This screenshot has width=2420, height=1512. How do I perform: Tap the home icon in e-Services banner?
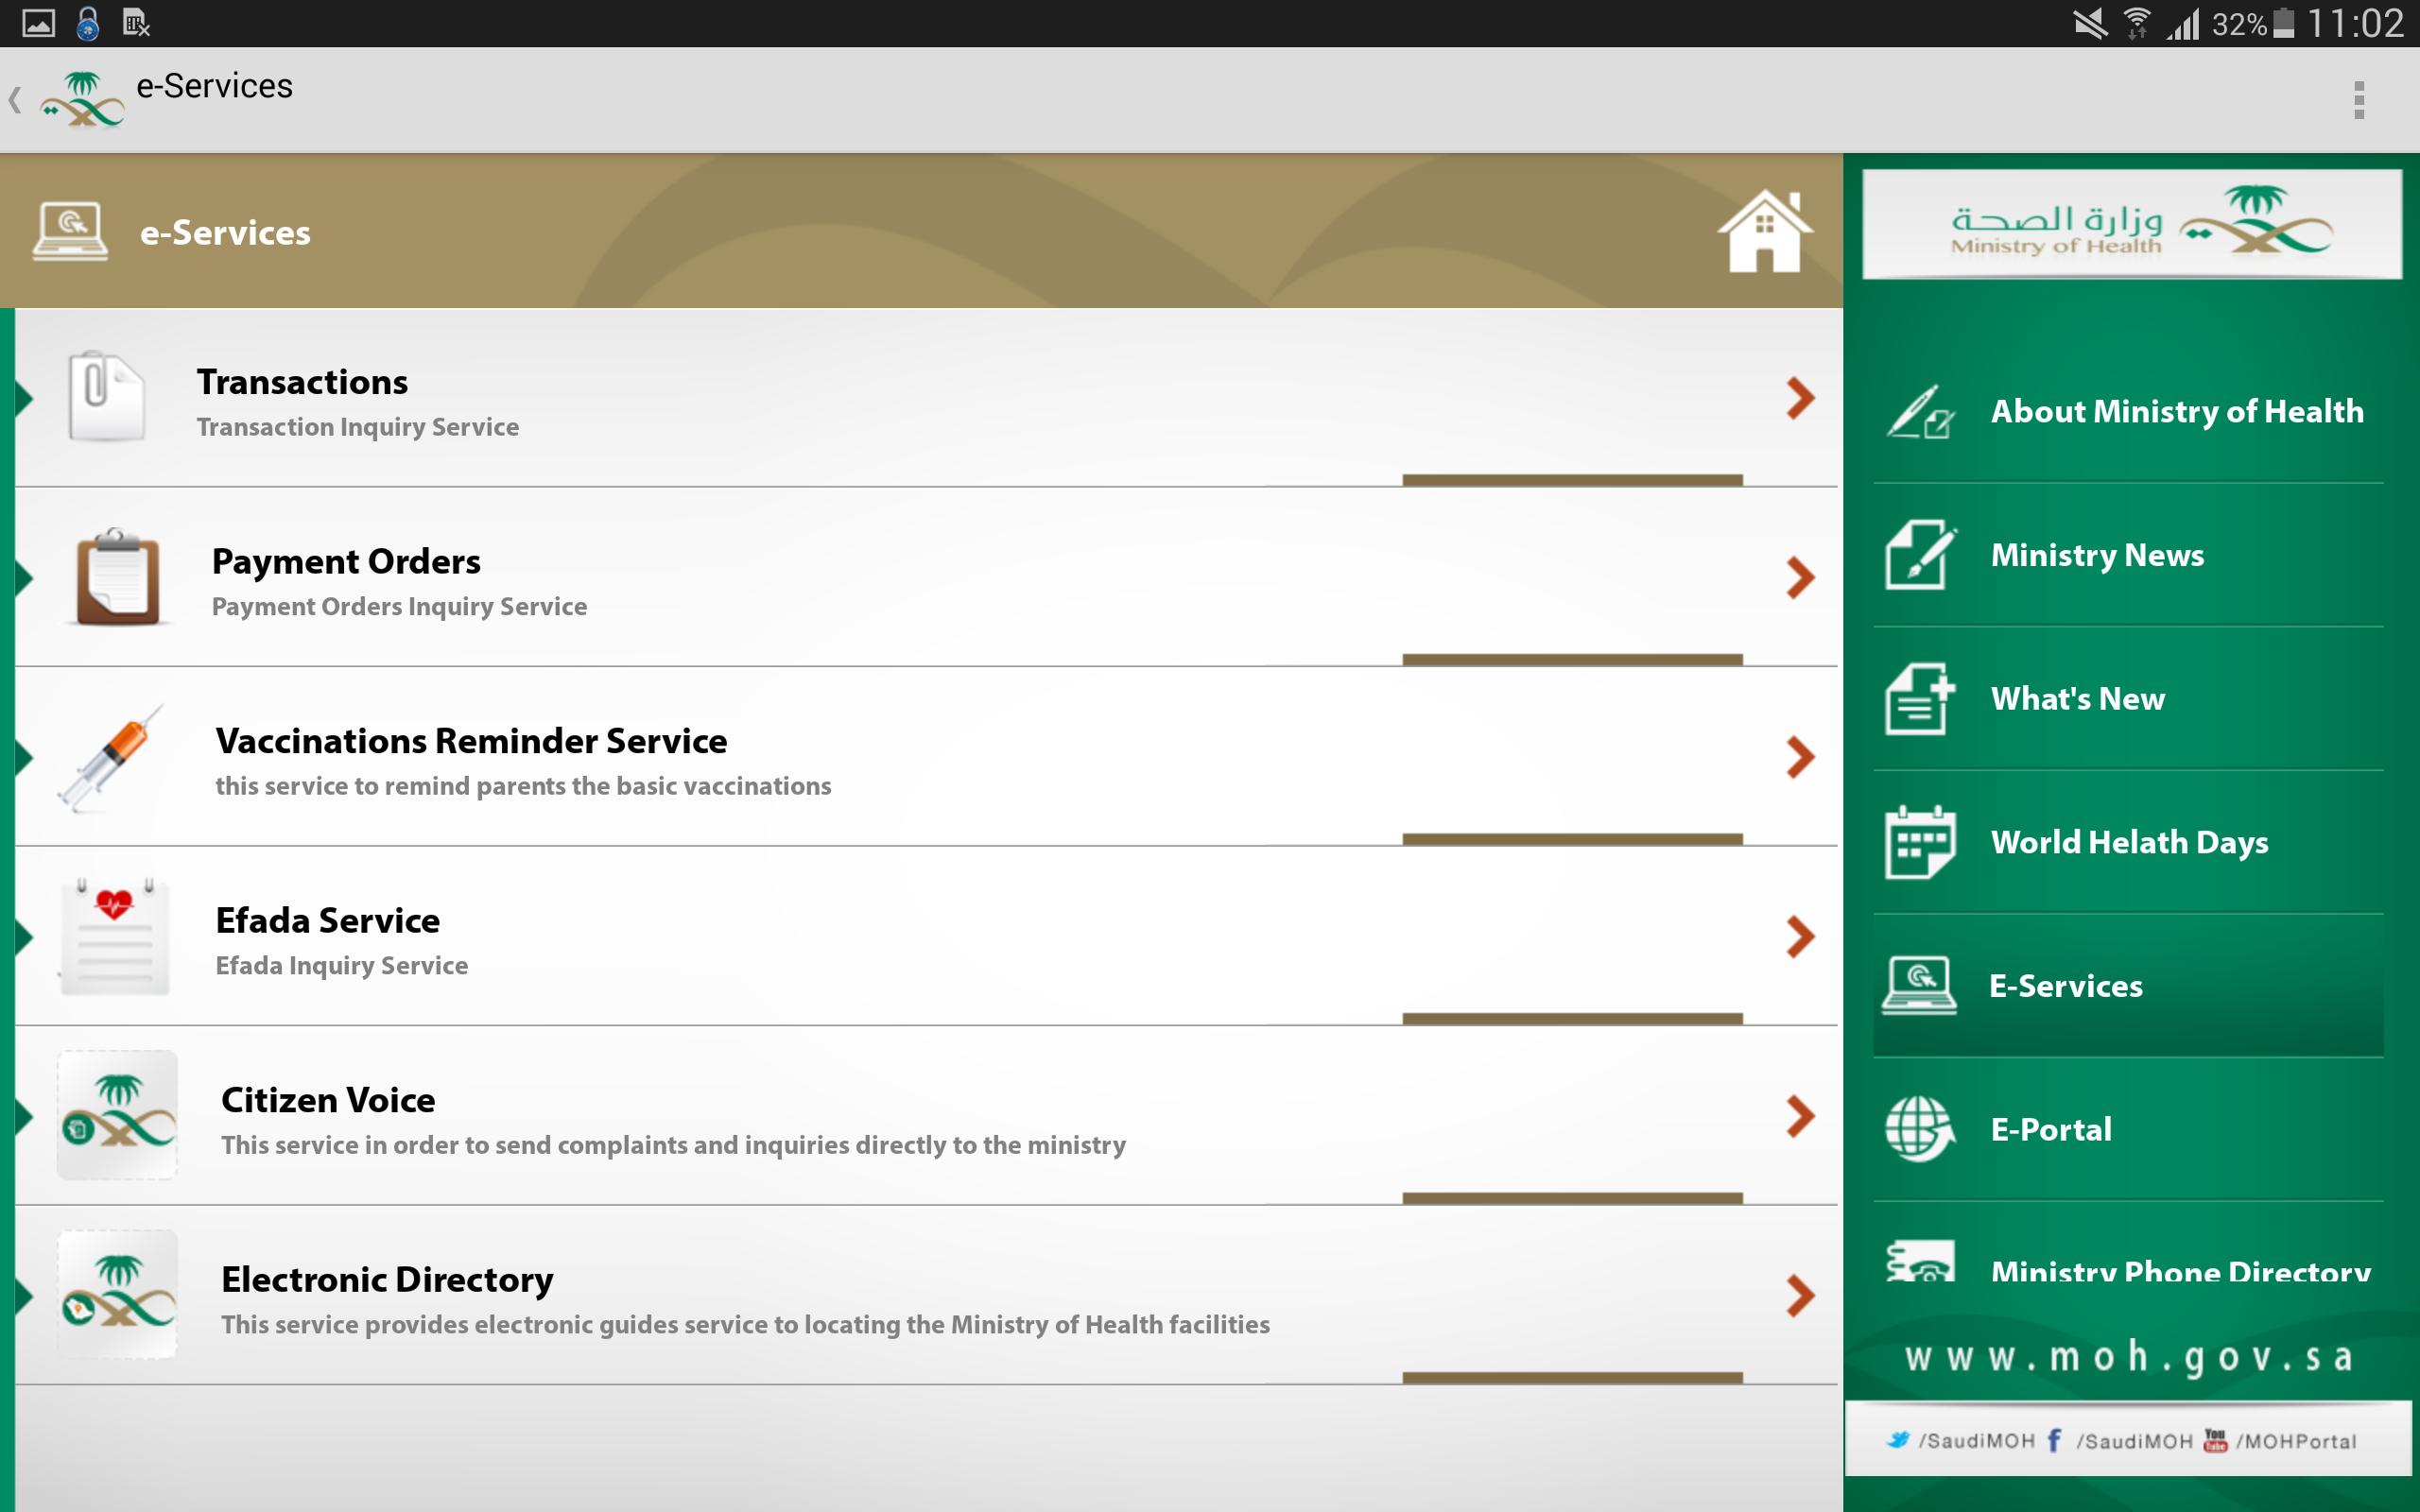point(1765,231)
